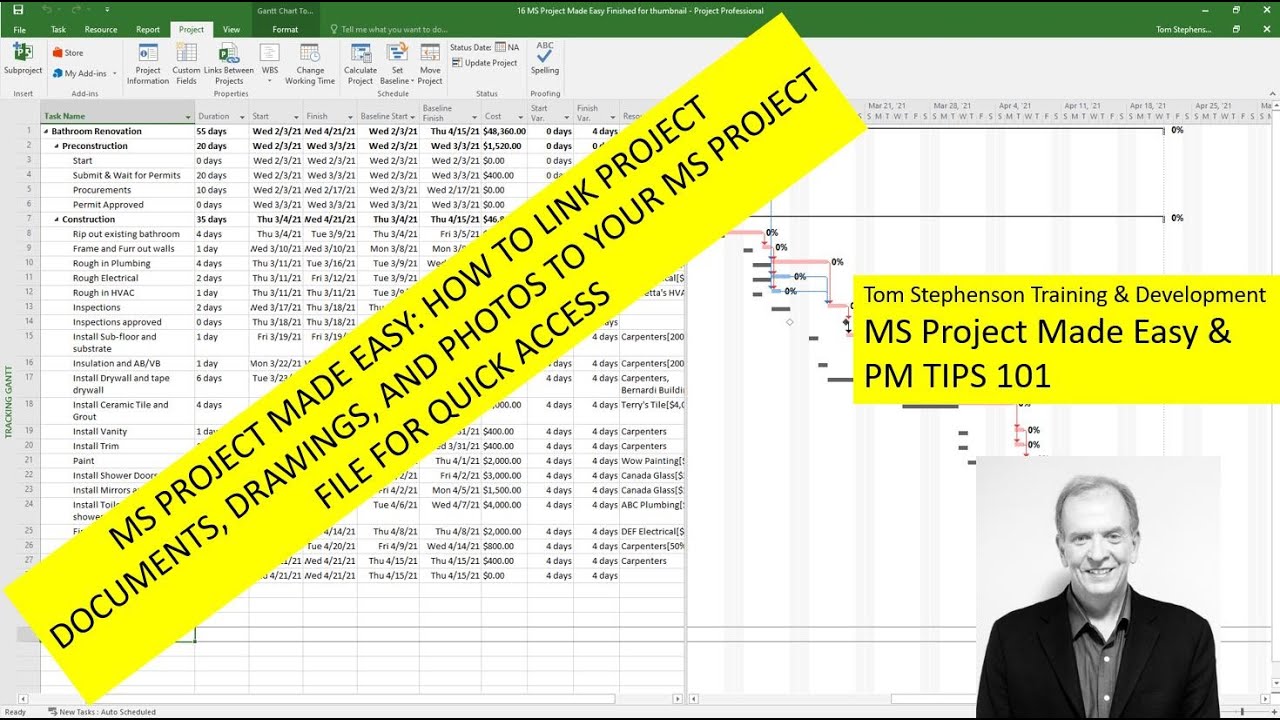Open Finish column filter dropdown

tap(349, 117)
